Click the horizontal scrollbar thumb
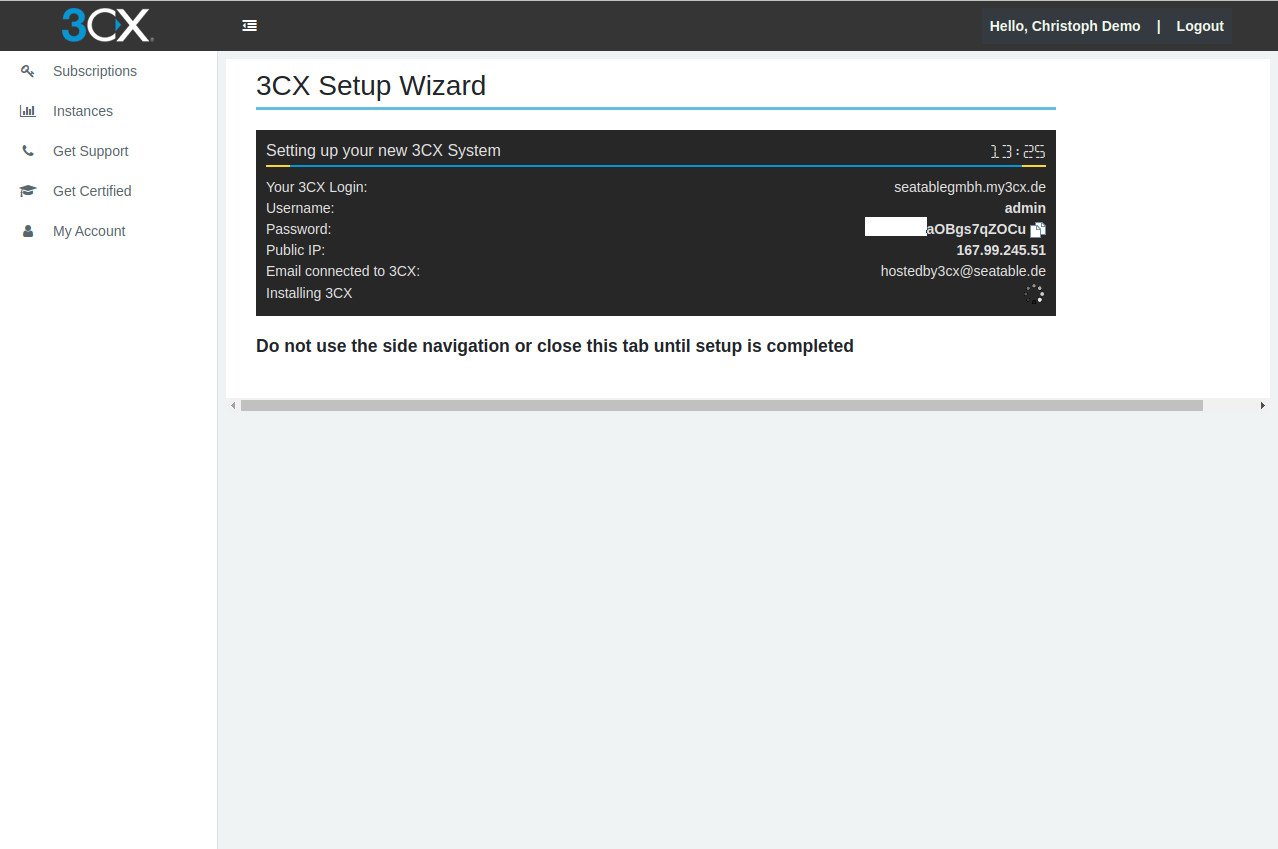 [x=721, y=405]
